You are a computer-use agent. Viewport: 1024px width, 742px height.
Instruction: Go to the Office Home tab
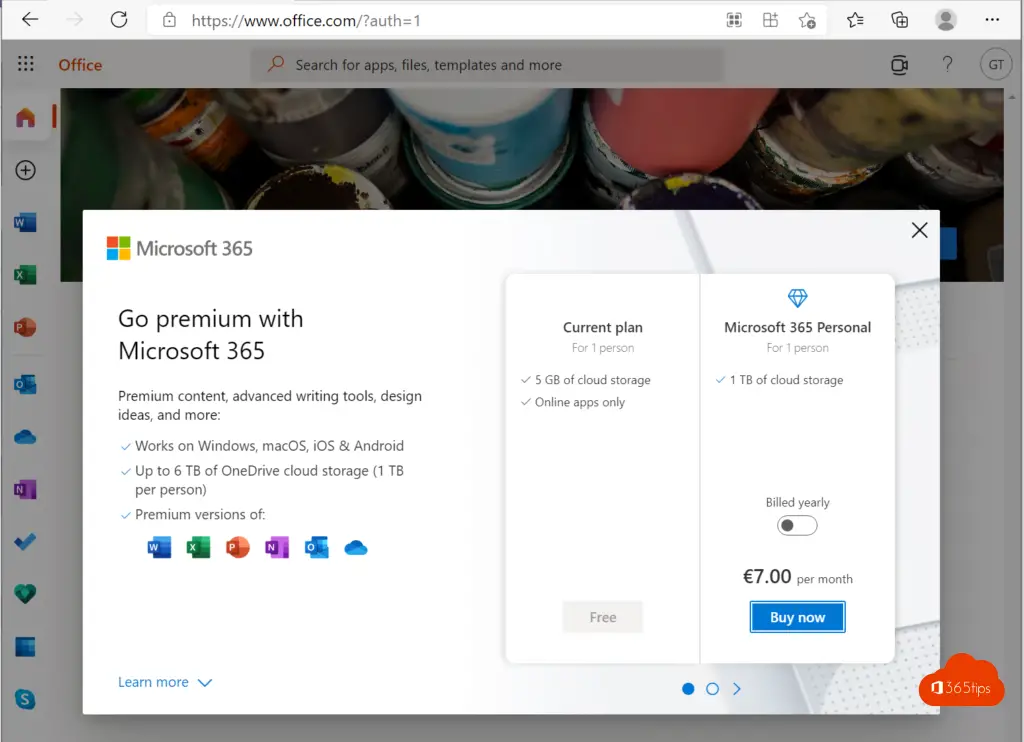click(26, 118)
